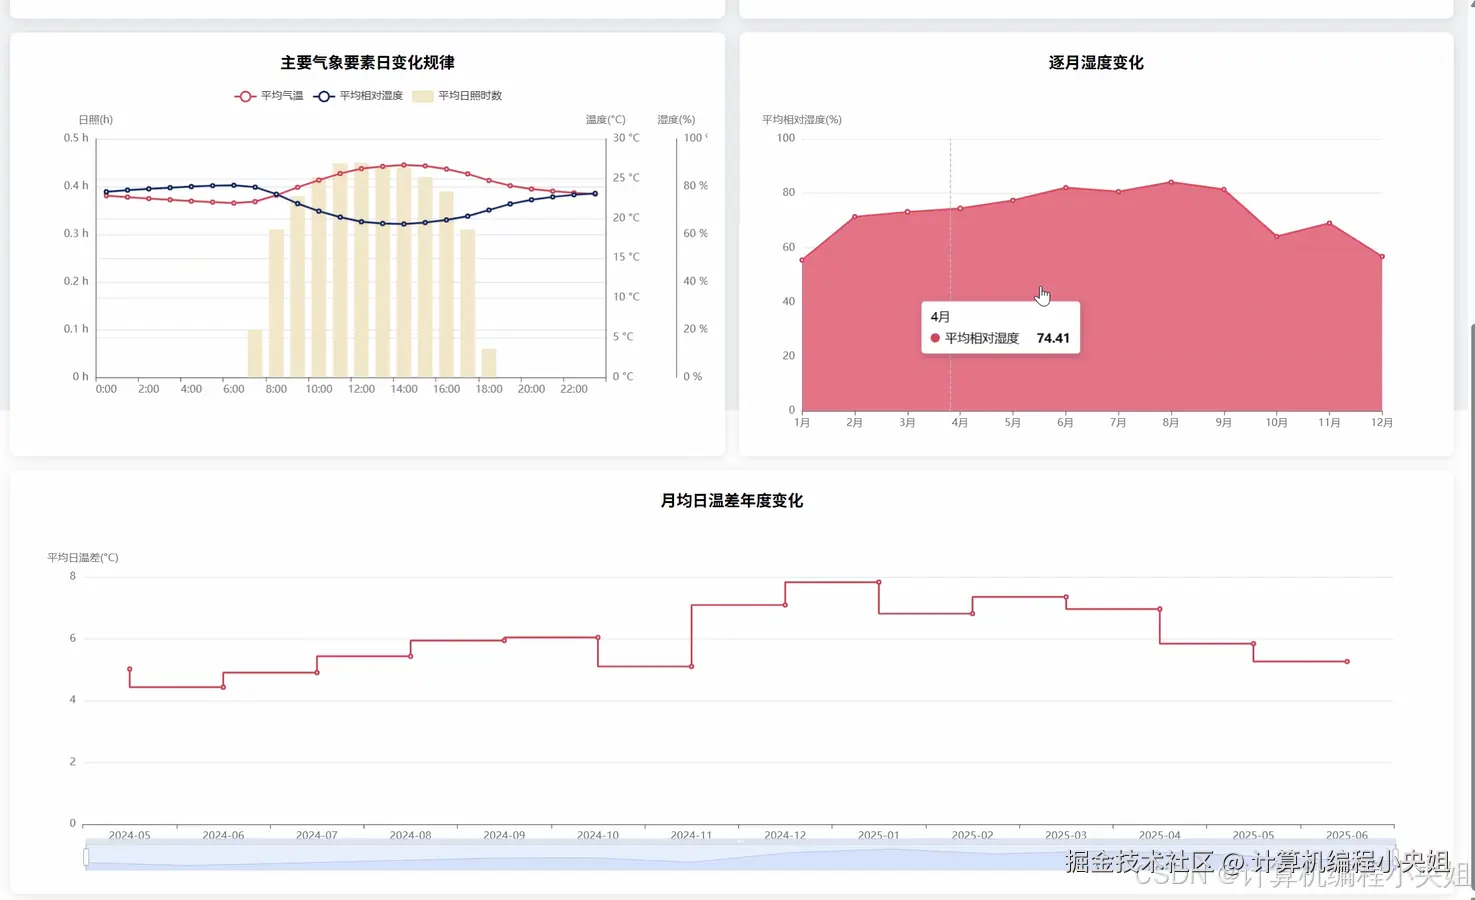This screenshot has width=1475, height=900.
Task: Click the sunshine bar at 12:00
Action: [x=361, y=270]
